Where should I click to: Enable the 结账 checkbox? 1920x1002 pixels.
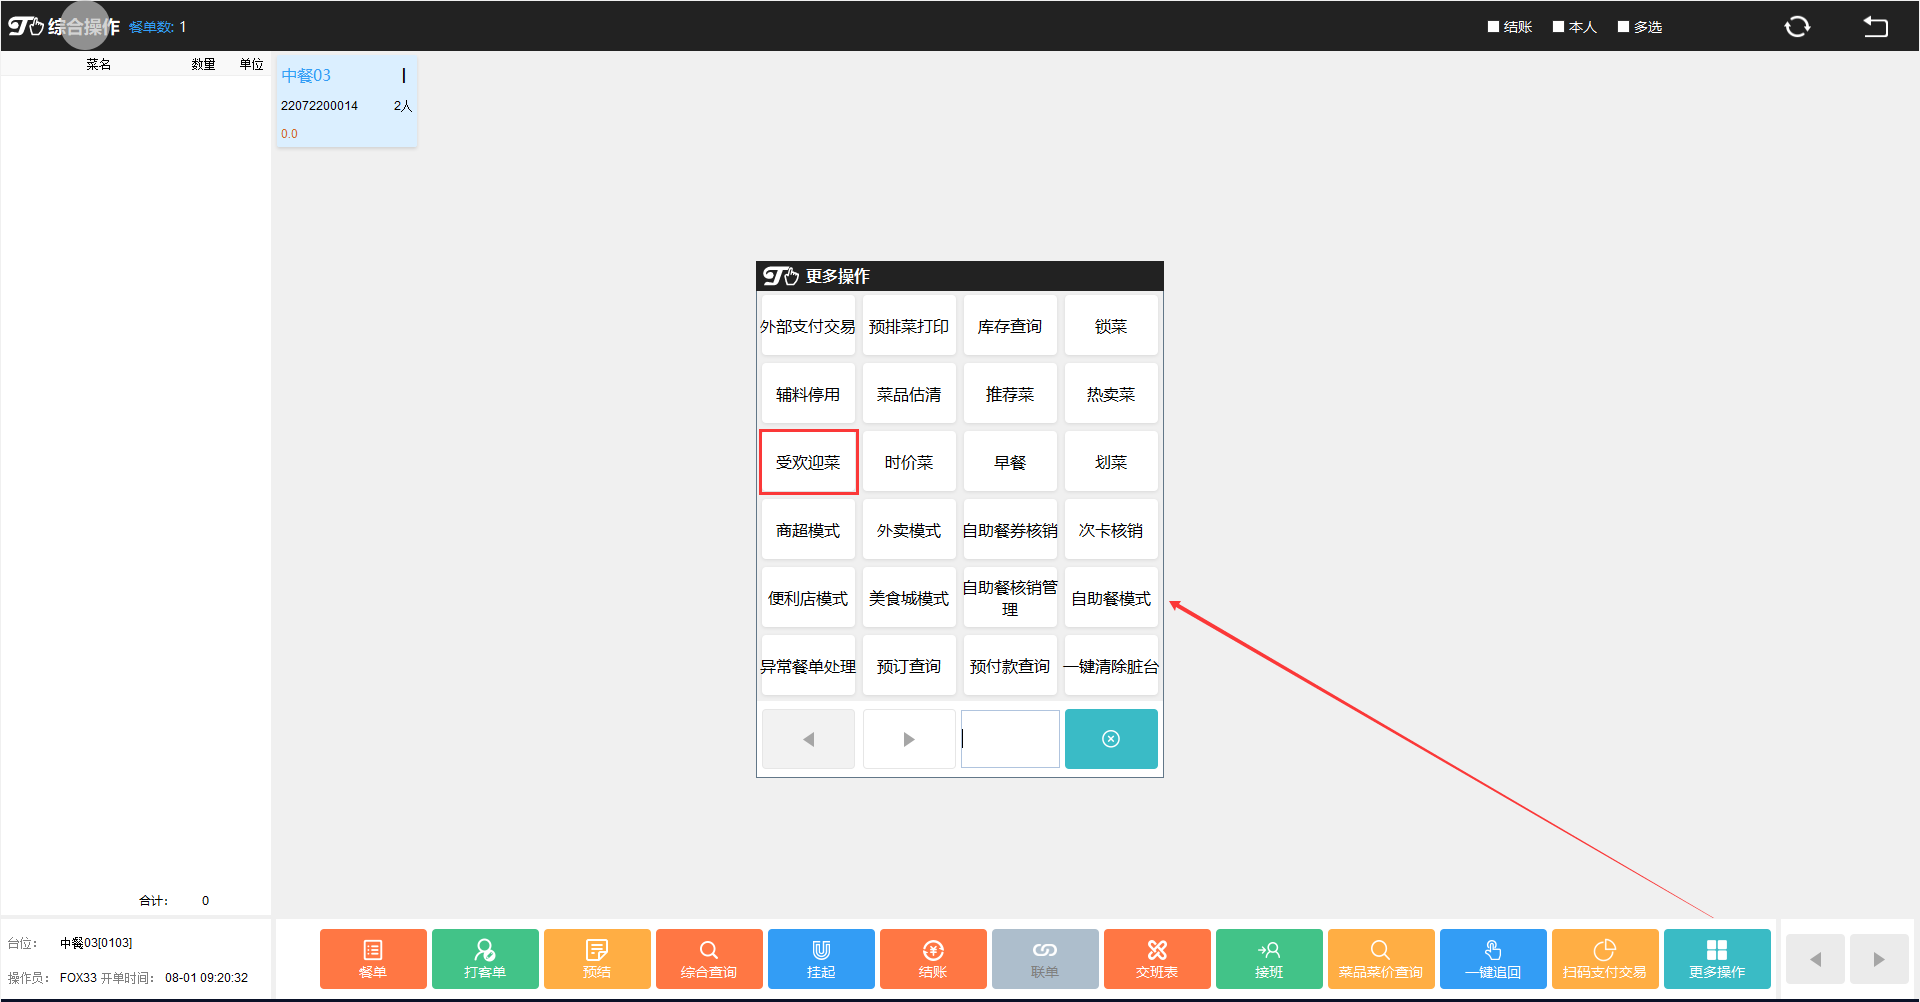click(x=1494, y=27)
